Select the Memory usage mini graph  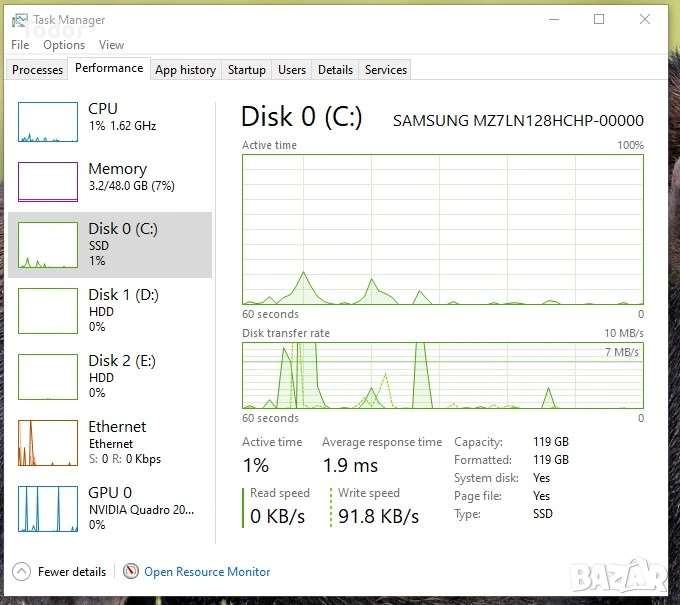[48, 182]
